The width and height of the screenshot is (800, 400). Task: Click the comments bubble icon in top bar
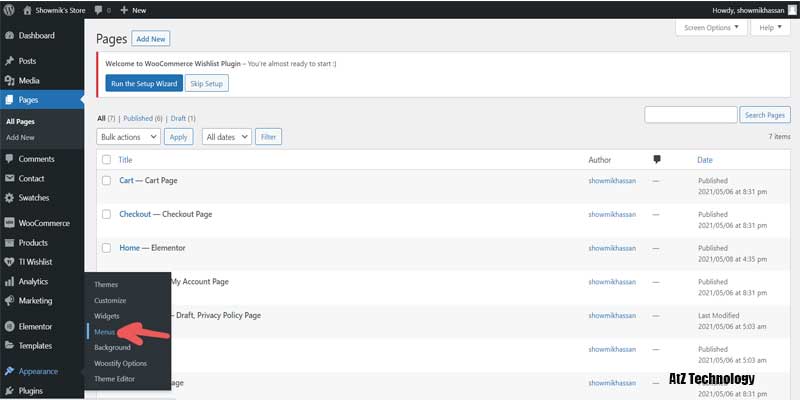99,9
